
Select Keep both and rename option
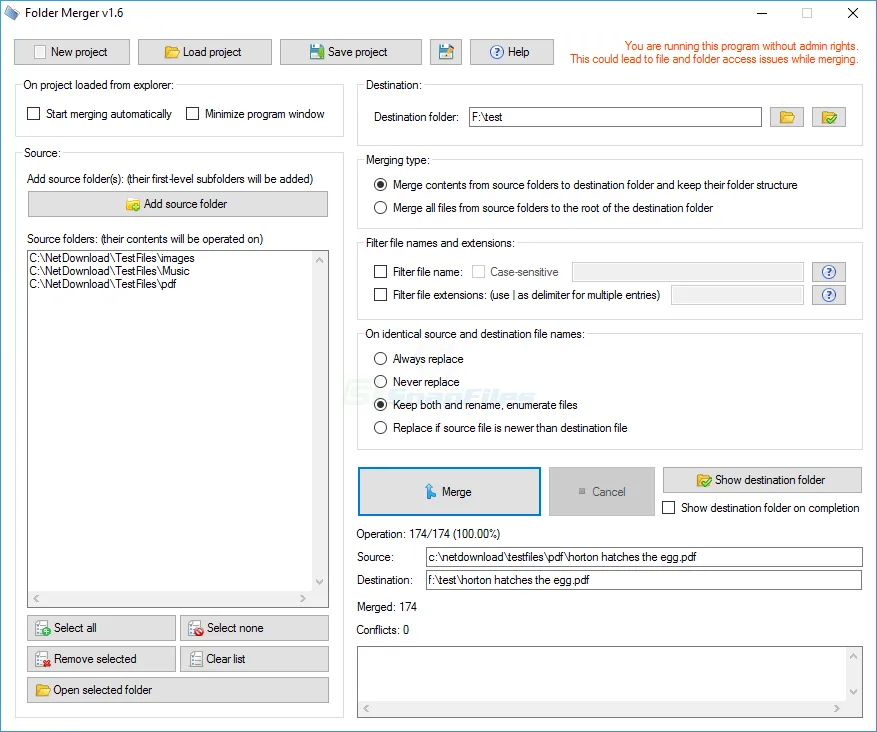pyautogui.click(x=380, y=404)
